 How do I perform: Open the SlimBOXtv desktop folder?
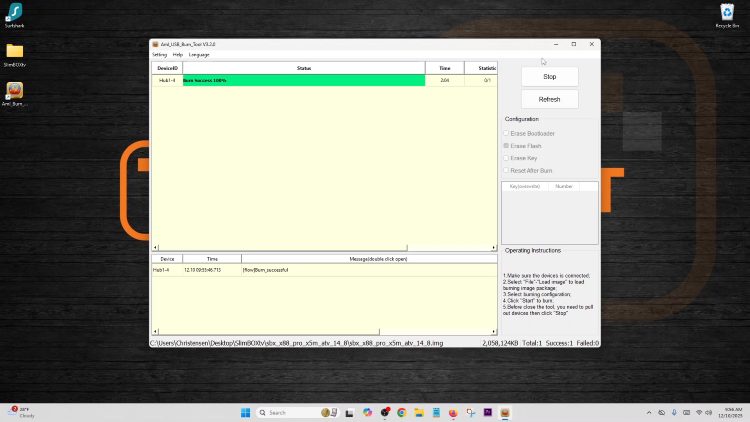point(14,55)
